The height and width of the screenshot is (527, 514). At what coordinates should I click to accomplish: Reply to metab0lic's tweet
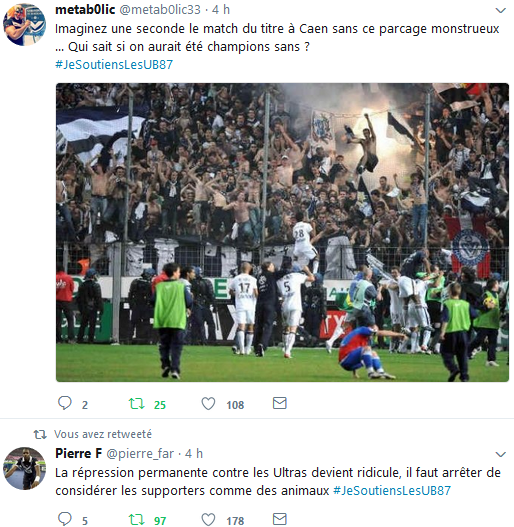tap(65, 403)
